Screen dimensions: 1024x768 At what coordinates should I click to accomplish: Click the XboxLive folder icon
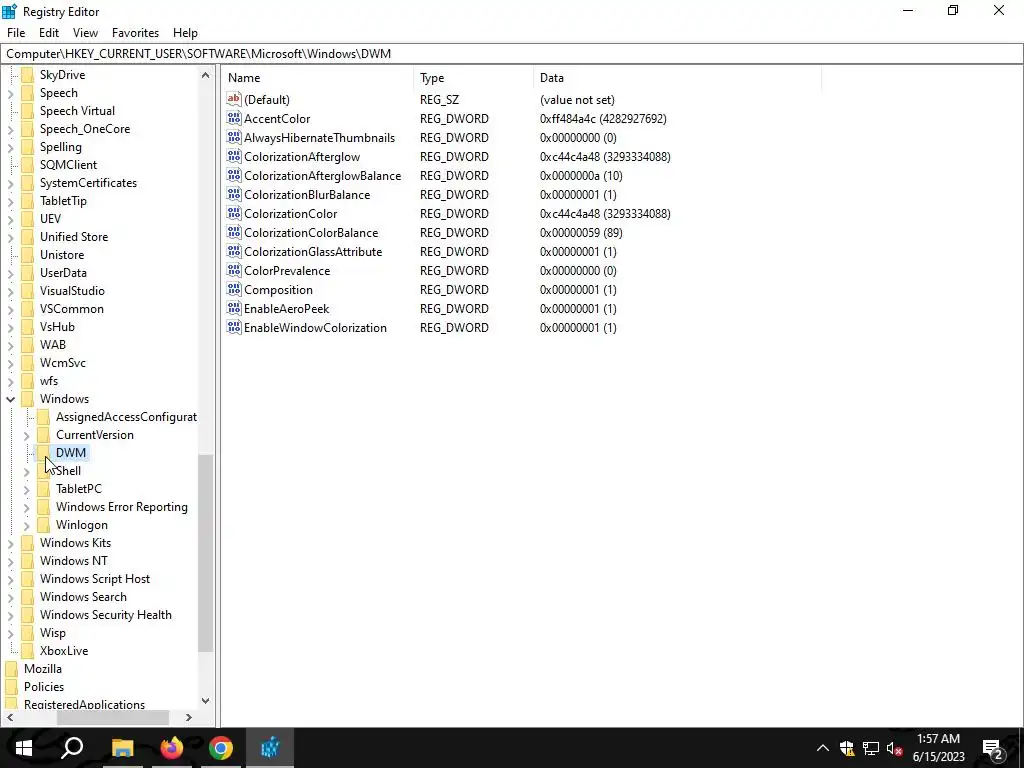tap(27, 650)
